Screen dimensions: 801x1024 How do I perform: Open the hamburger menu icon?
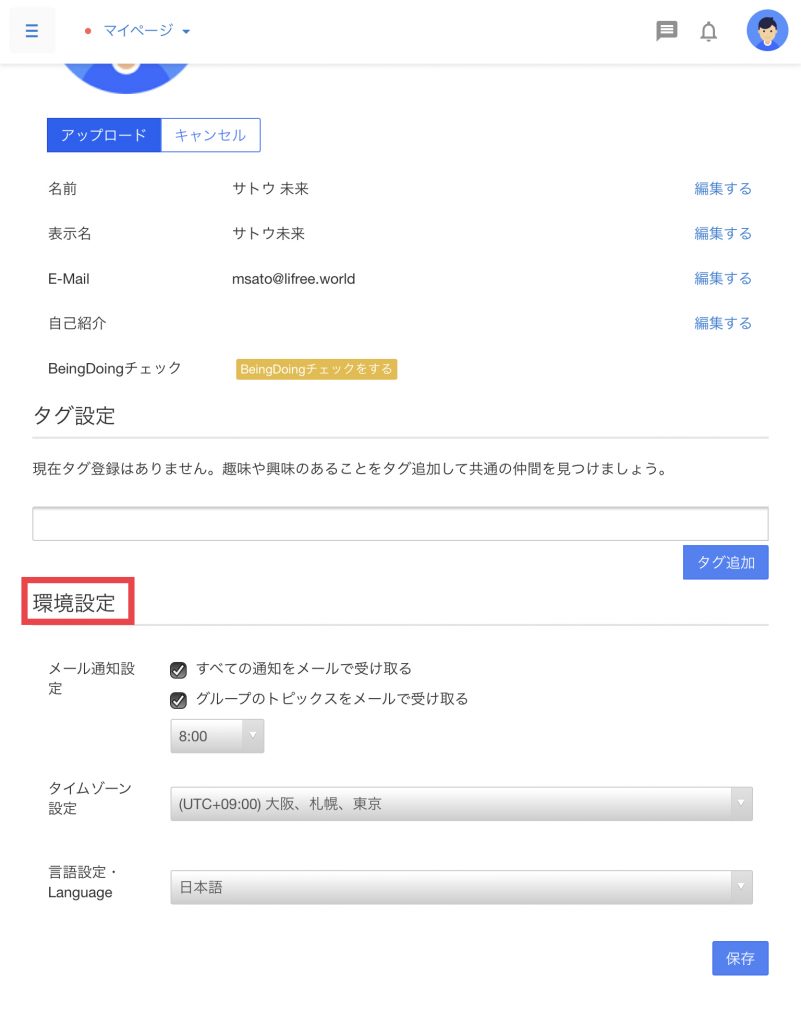[x=31, y=31]
